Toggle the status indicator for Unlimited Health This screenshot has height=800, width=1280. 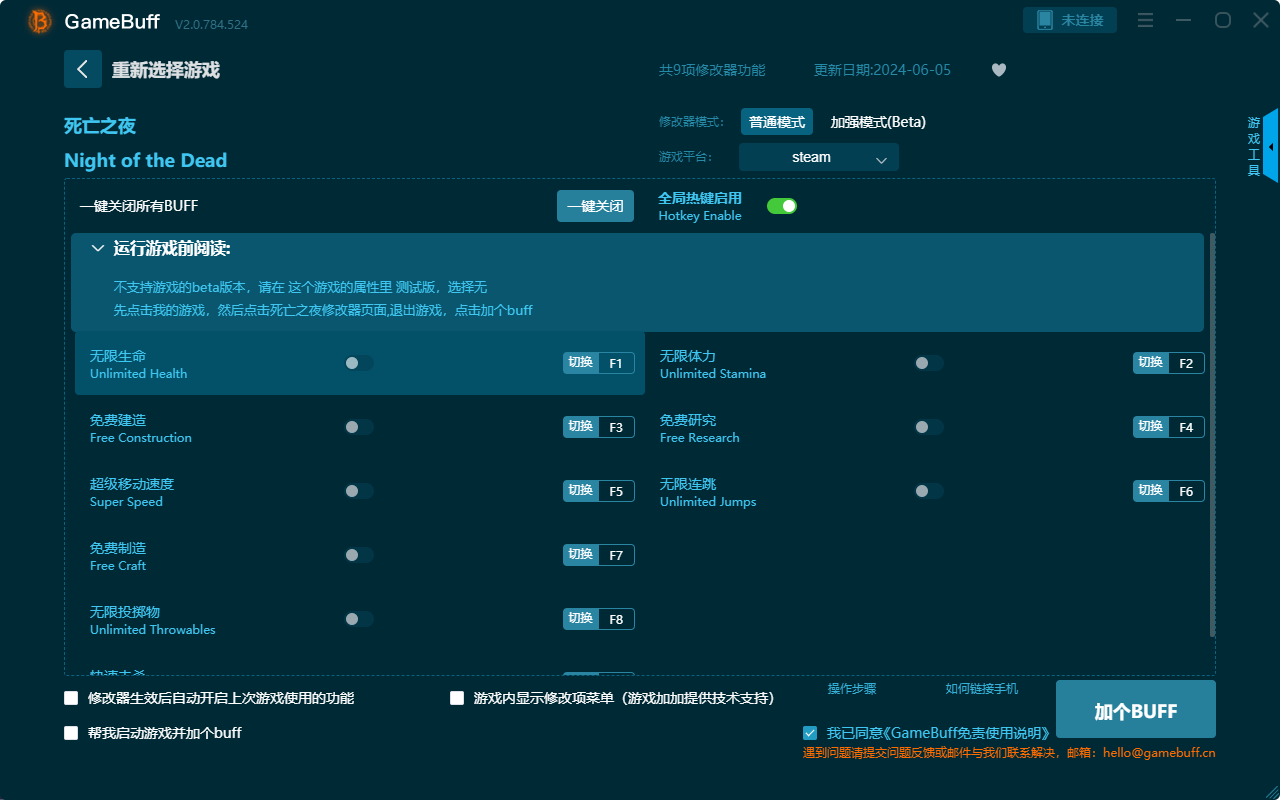point(358,363)
